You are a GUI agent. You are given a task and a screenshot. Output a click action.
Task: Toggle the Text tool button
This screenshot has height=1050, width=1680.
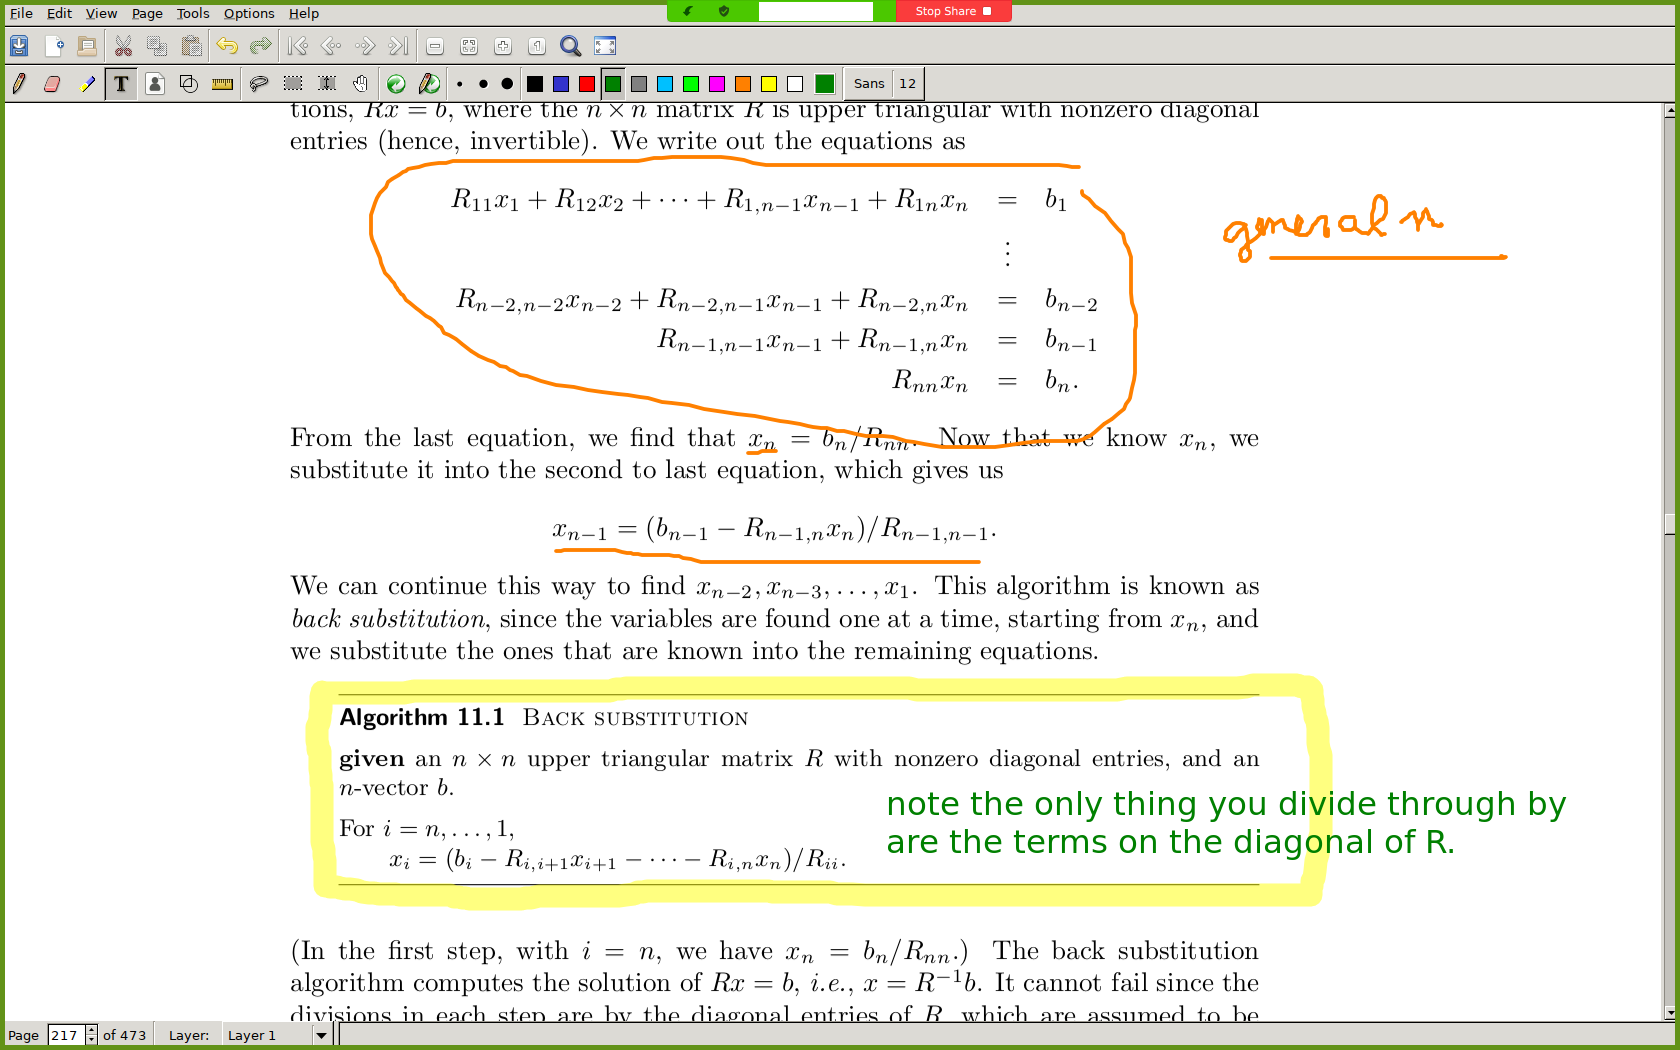pos(121,84)
